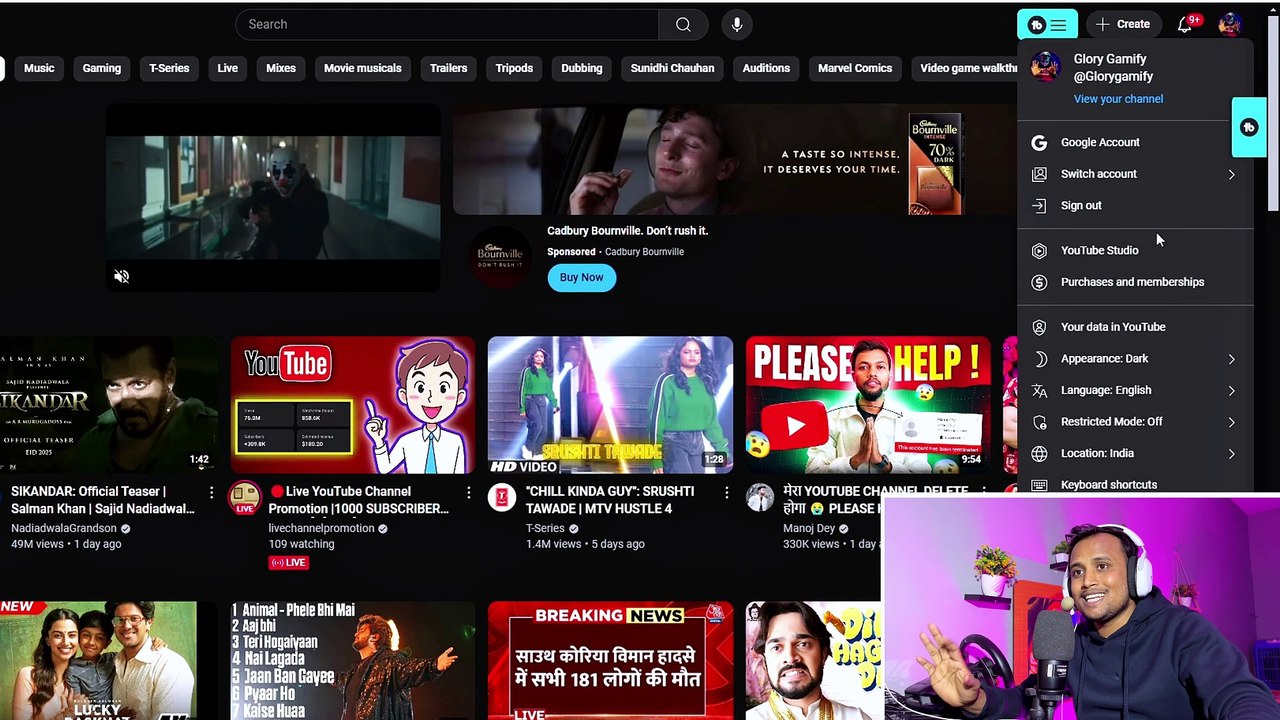Select the Dubbing filter chip
Image resolution: width=1280 pixels, height=720 pixels.
click(582, 68)
